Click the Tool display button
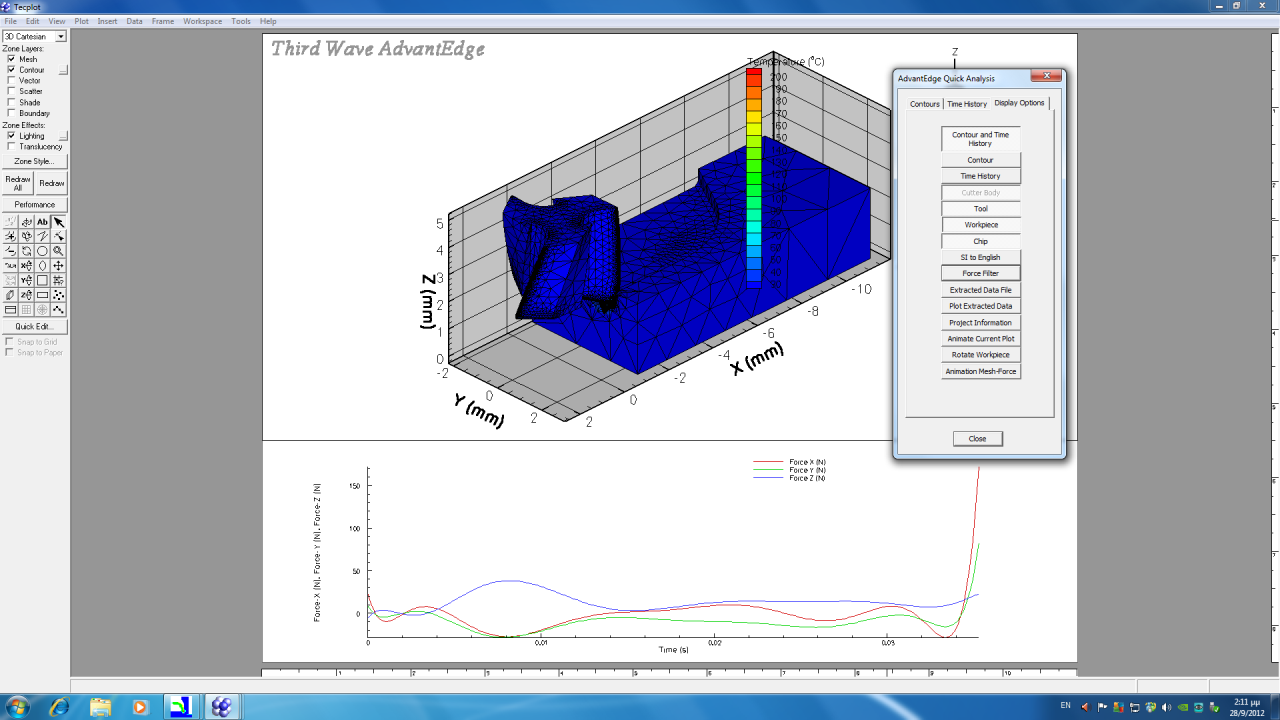The width and height of the screenshot is (1280, 720). coord(980,208)
